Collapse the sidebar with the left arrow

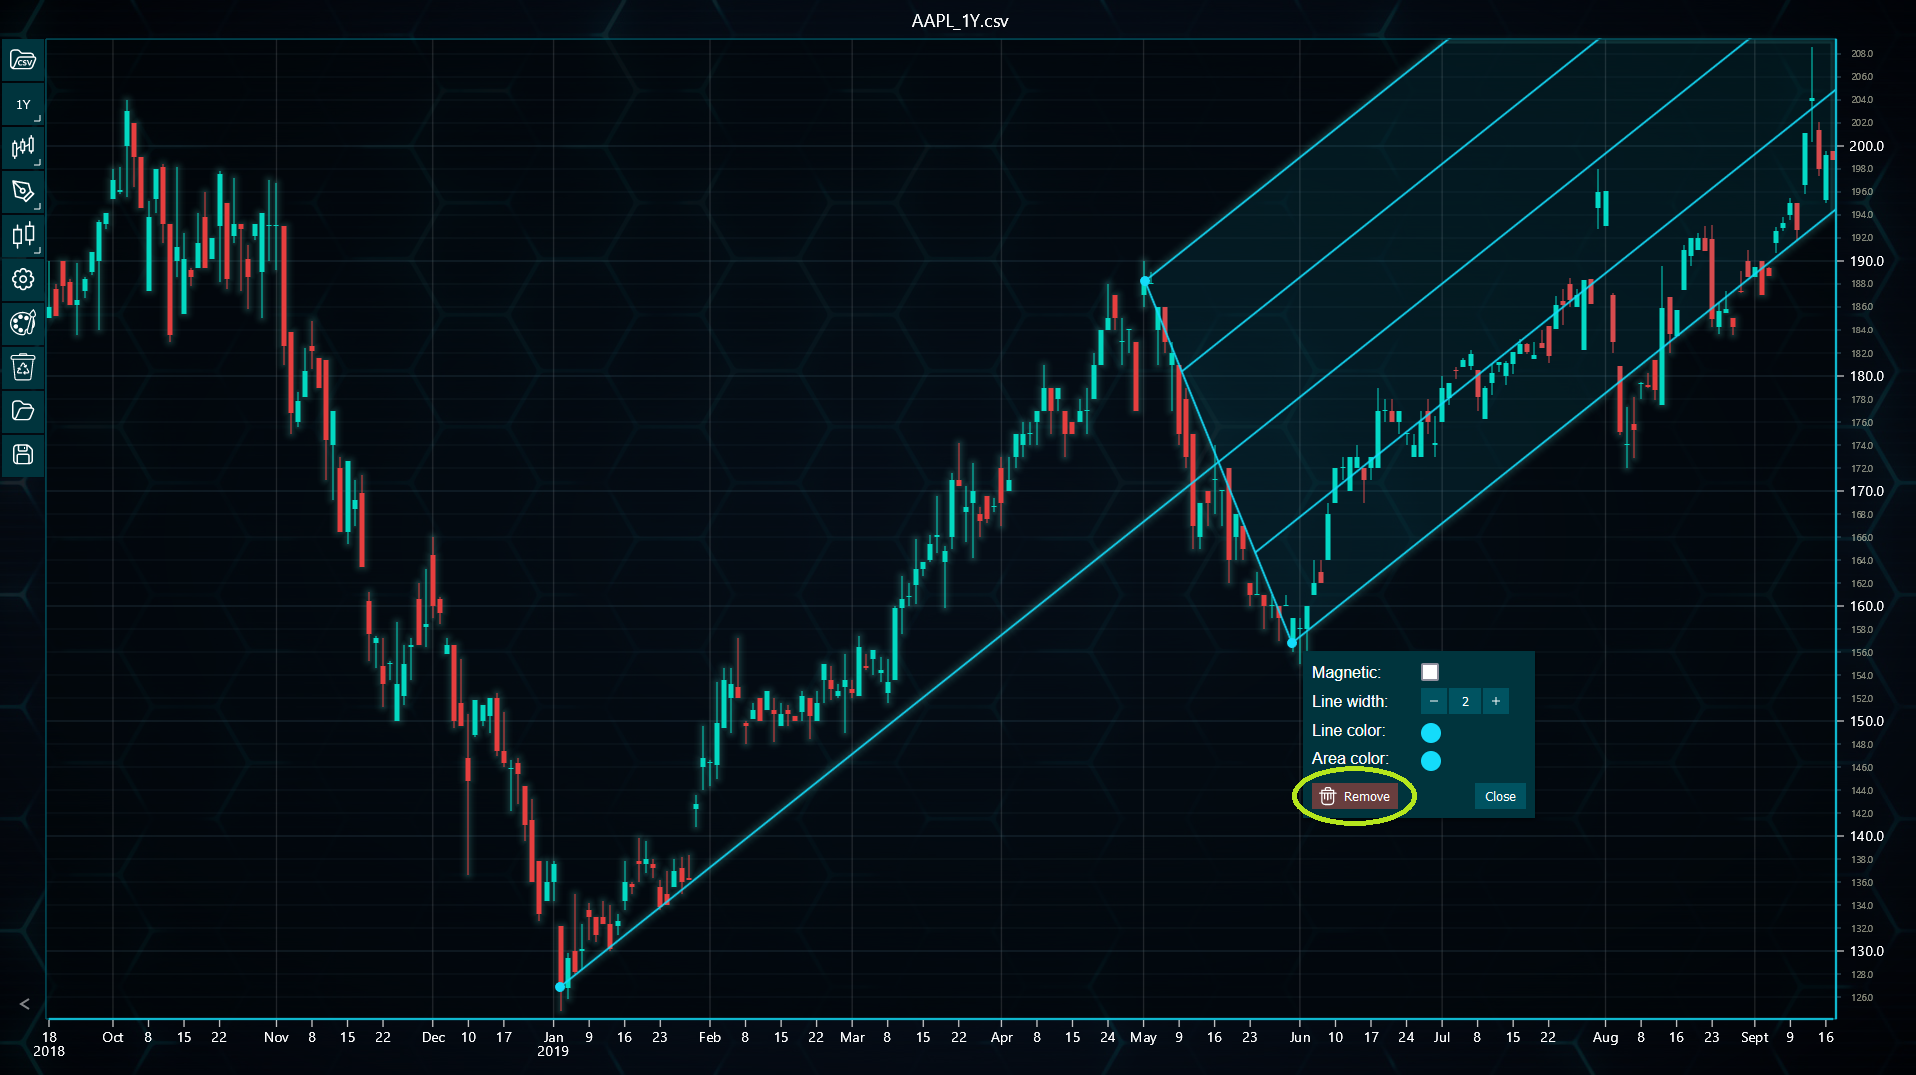(x=24, y=1004)
